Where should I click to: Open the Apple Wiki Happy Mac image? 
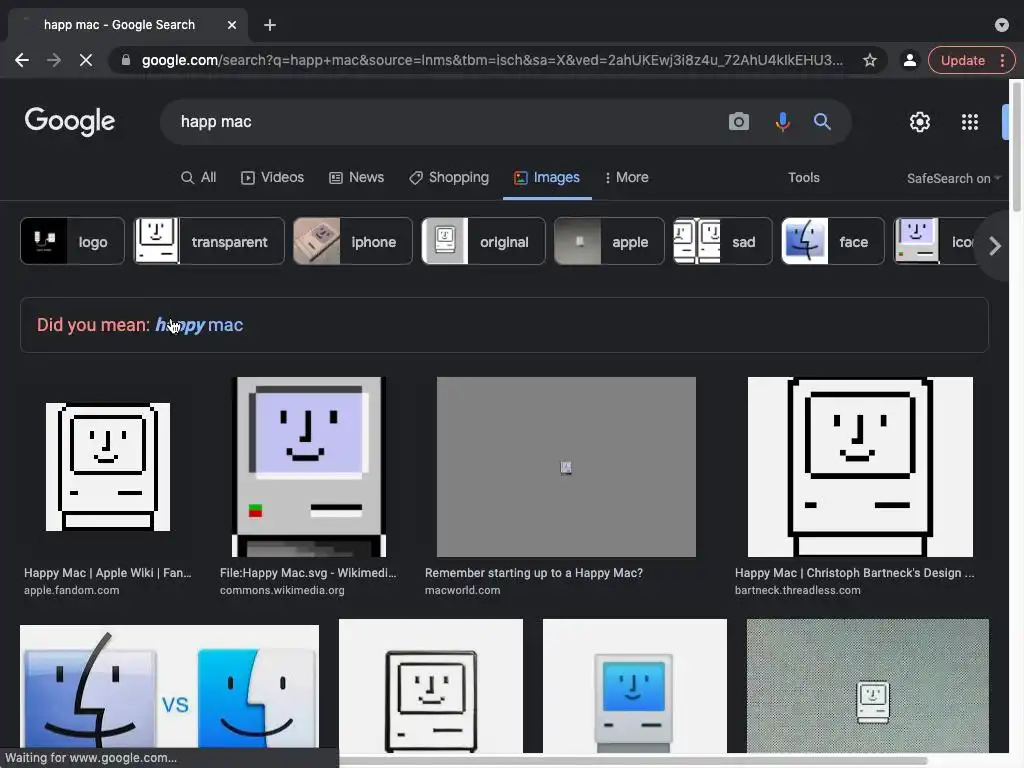[x=108, y=467]
